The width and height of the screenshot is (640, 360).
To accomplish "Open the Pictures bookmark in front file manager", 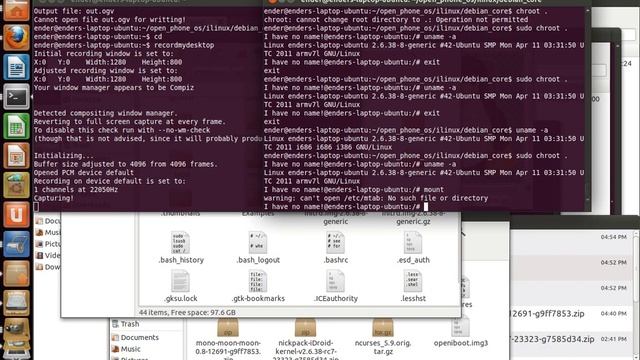I will tap(48, 244).
